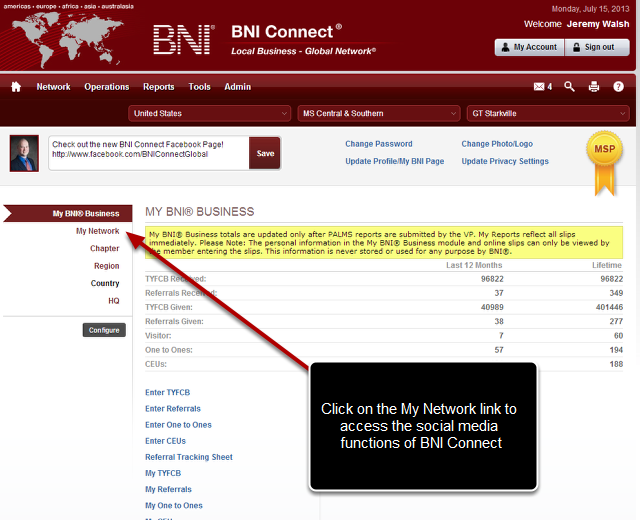The image size is (640, 520).
Task: Open the Change Password link
Action: tap(378, 144)
